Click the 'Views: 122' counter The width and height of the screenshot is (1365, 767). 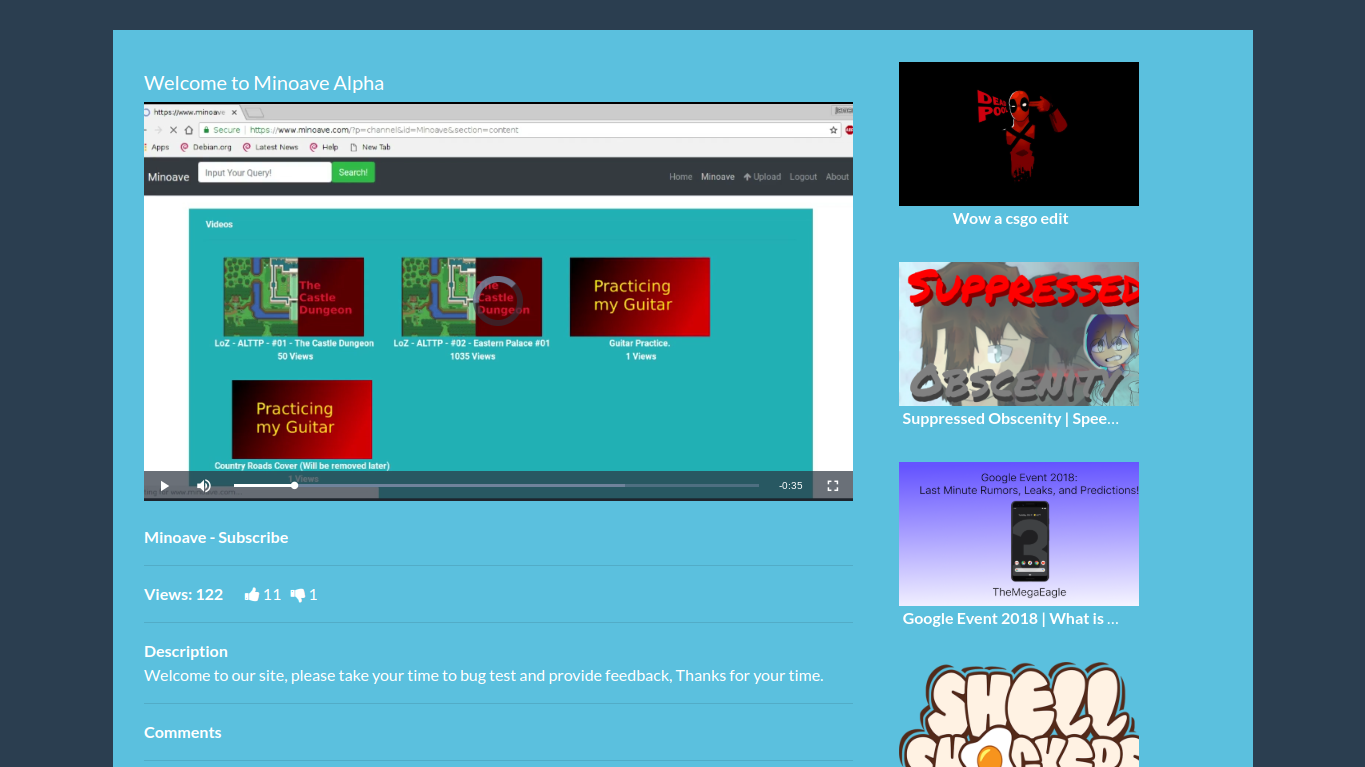tap(184, 594)
